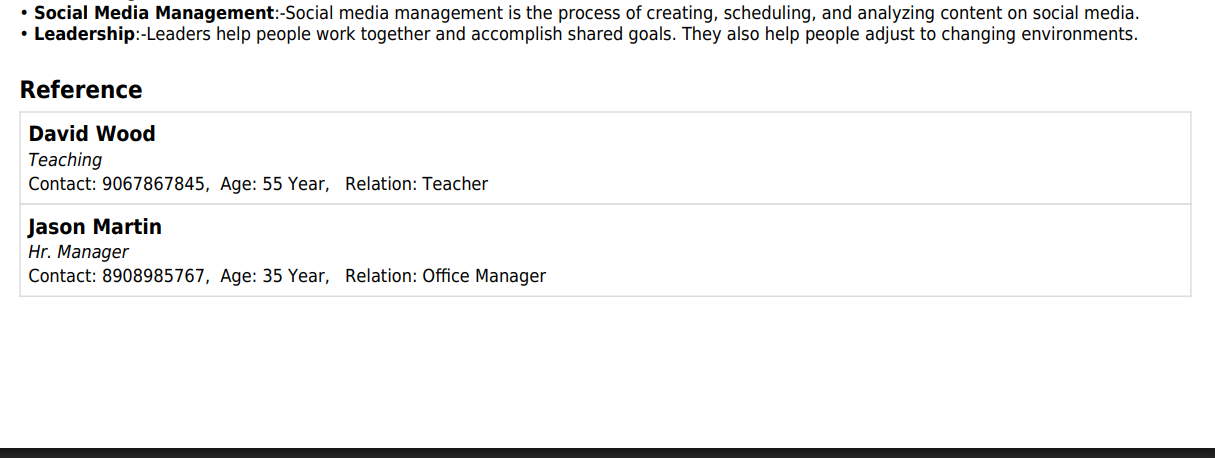Click the Age: 55 Year text
Screen dimensions: 1215x458
[274, 184]
